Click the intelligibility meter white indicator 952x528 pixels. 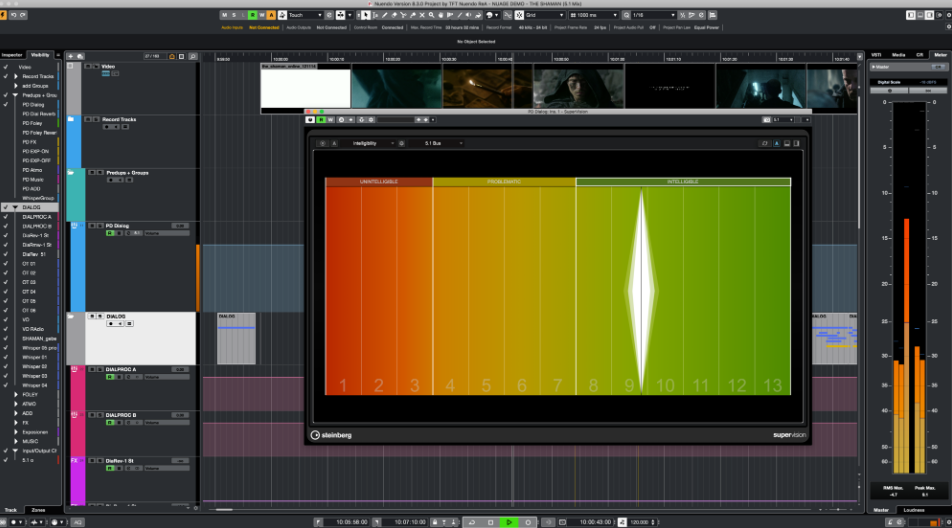point(642,291)
